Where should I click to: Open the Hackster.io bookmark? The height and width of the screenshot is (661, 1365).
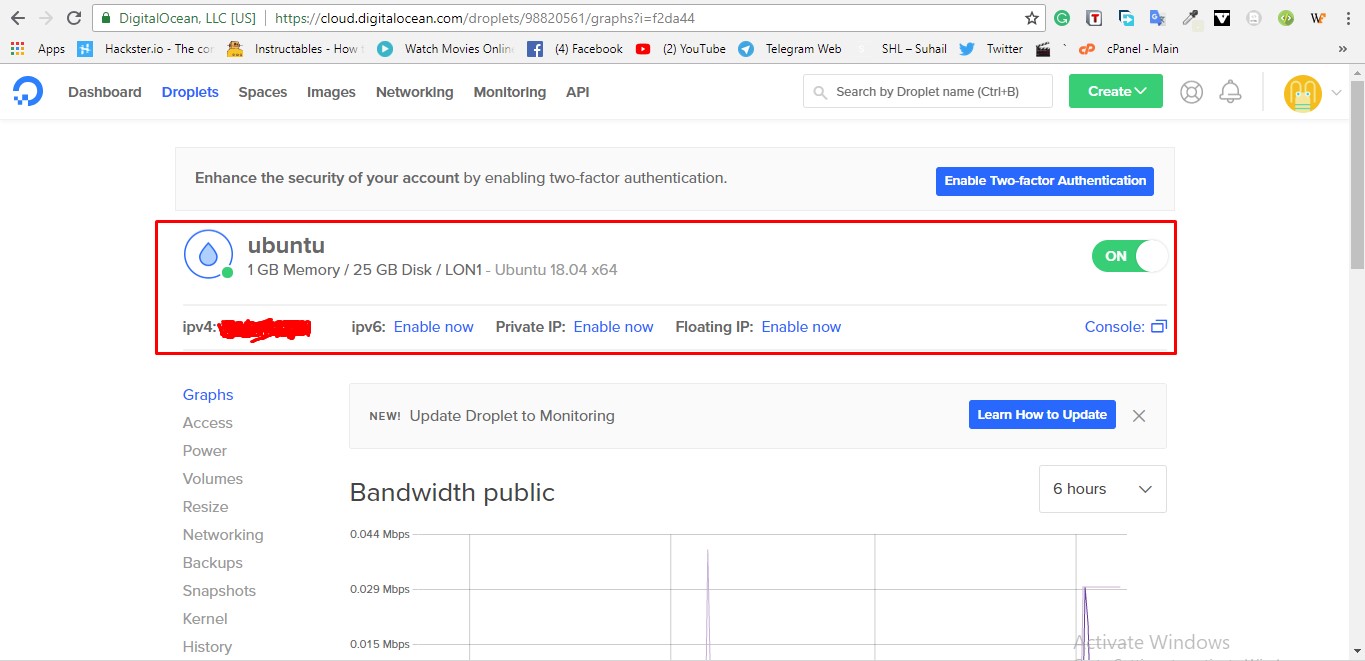[145, 49]
